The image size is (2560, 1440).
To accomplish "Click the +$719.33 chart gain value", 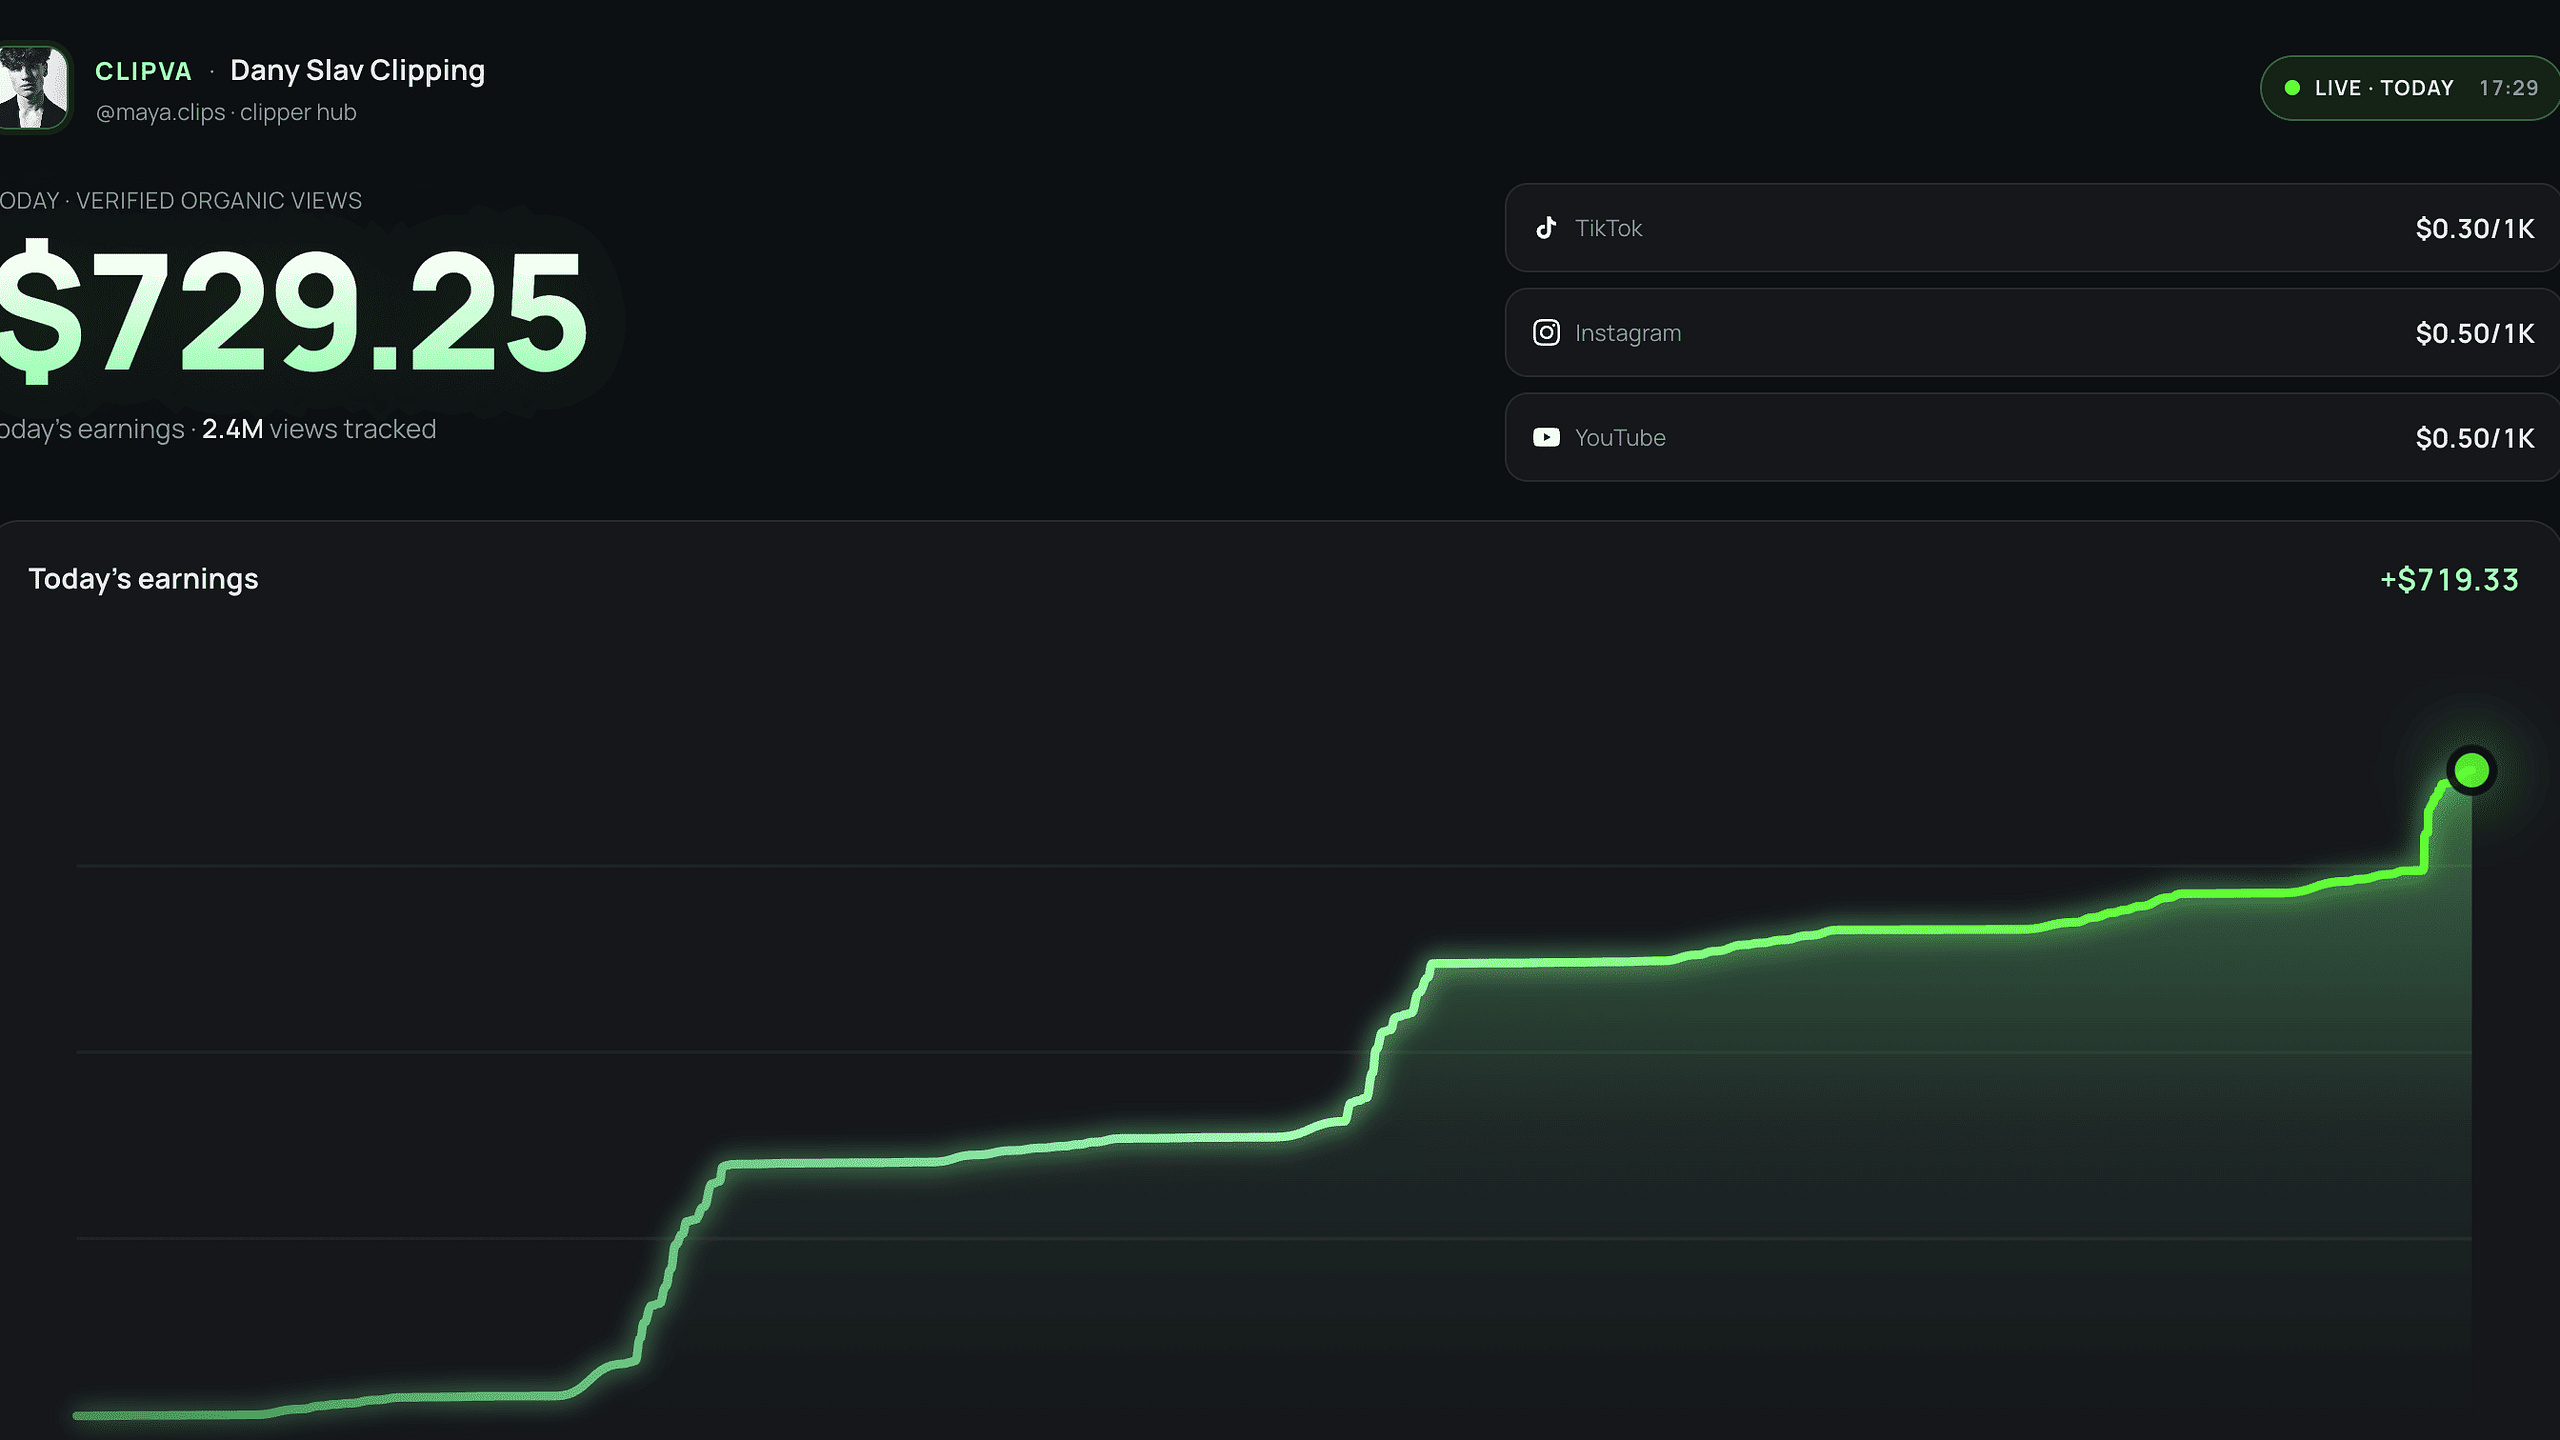I will [2449, 580].
